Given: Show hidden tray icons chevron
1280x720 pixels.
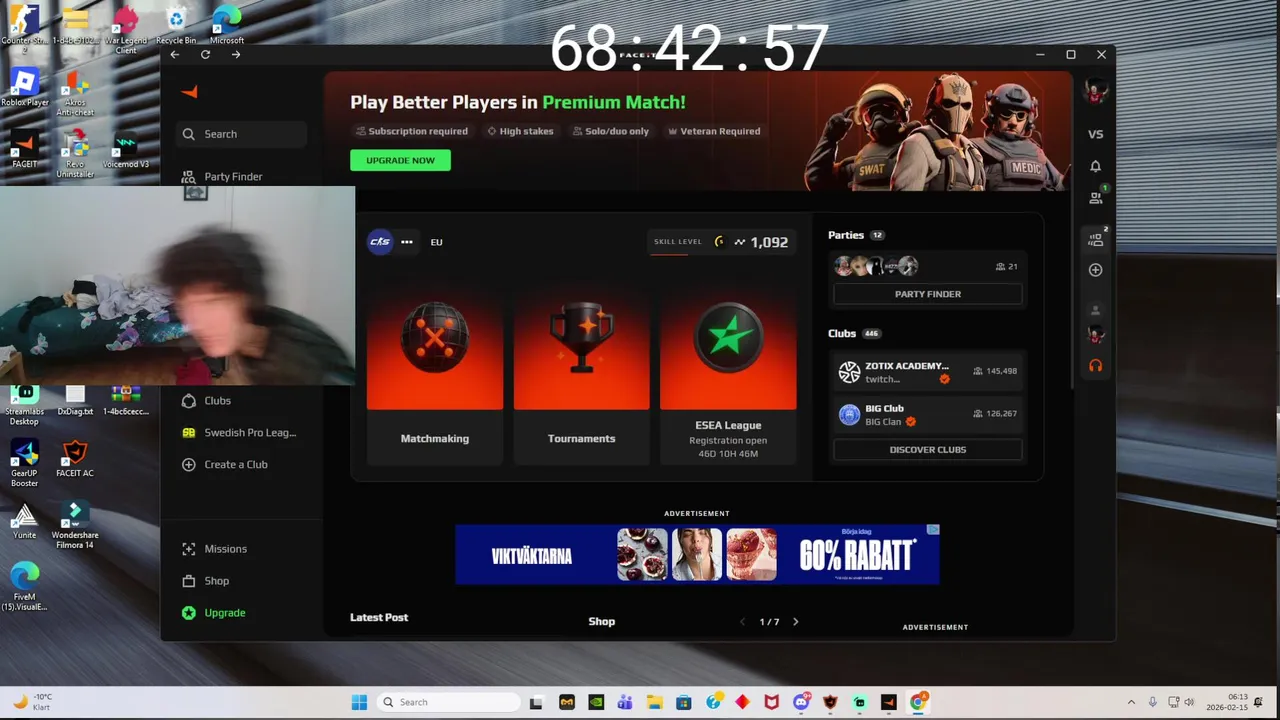Looking at the screenshot, I should click(x=1131, y=702).
